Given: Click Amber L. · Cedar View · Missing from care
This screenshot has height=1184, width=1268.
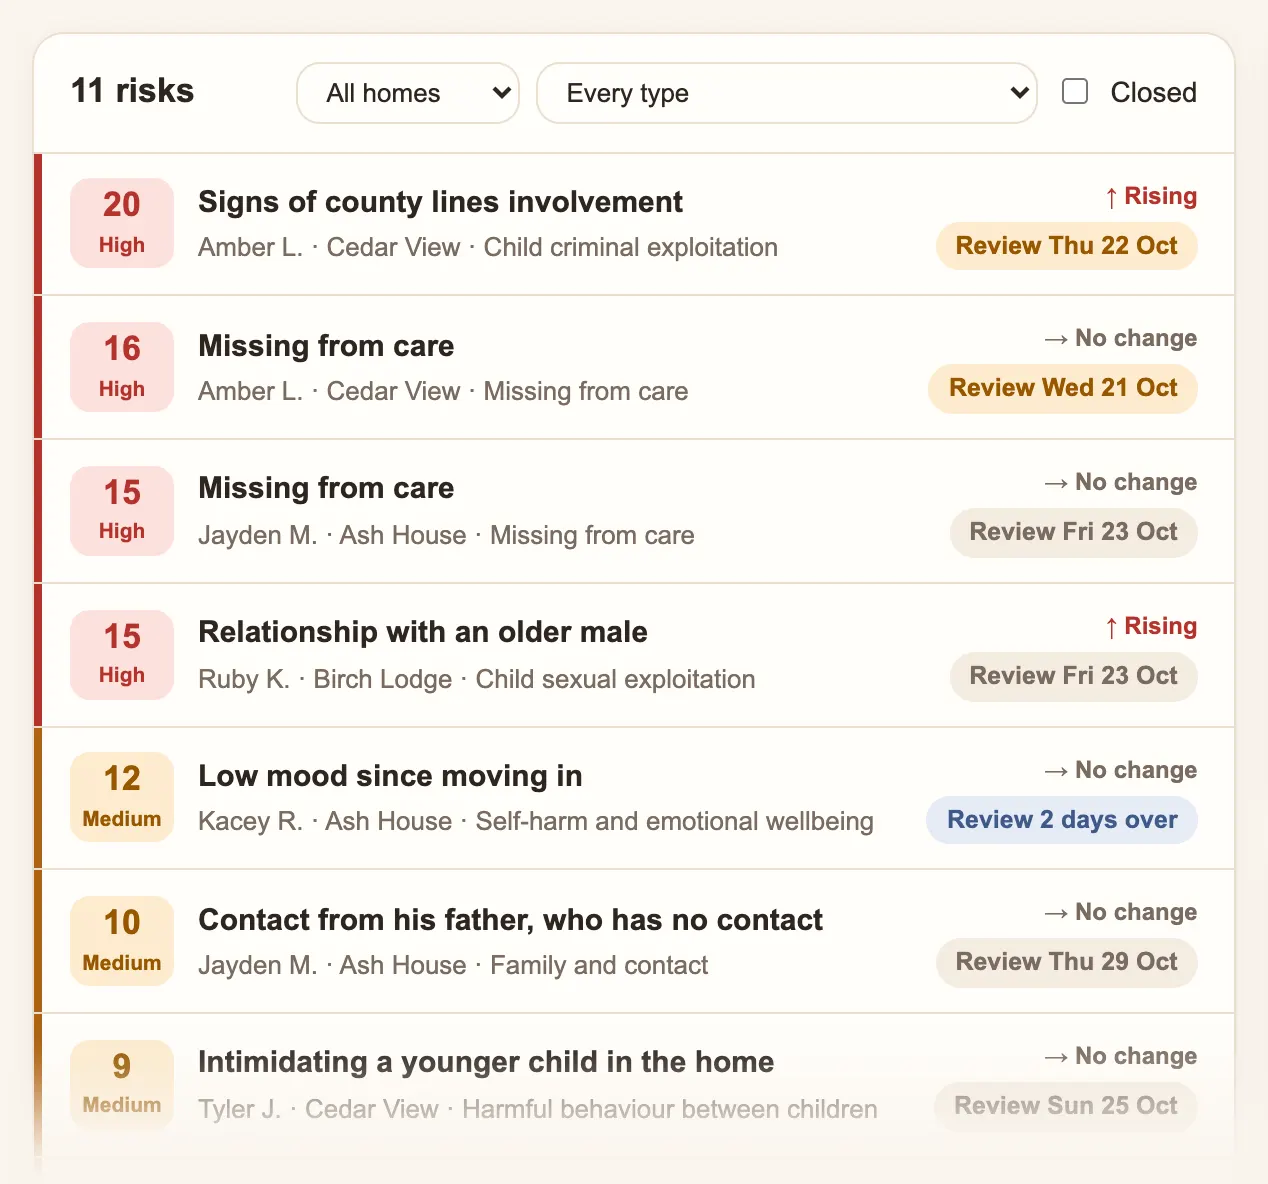Looking at the screenshot, I should pyautogui.click(x=443, y=391).
